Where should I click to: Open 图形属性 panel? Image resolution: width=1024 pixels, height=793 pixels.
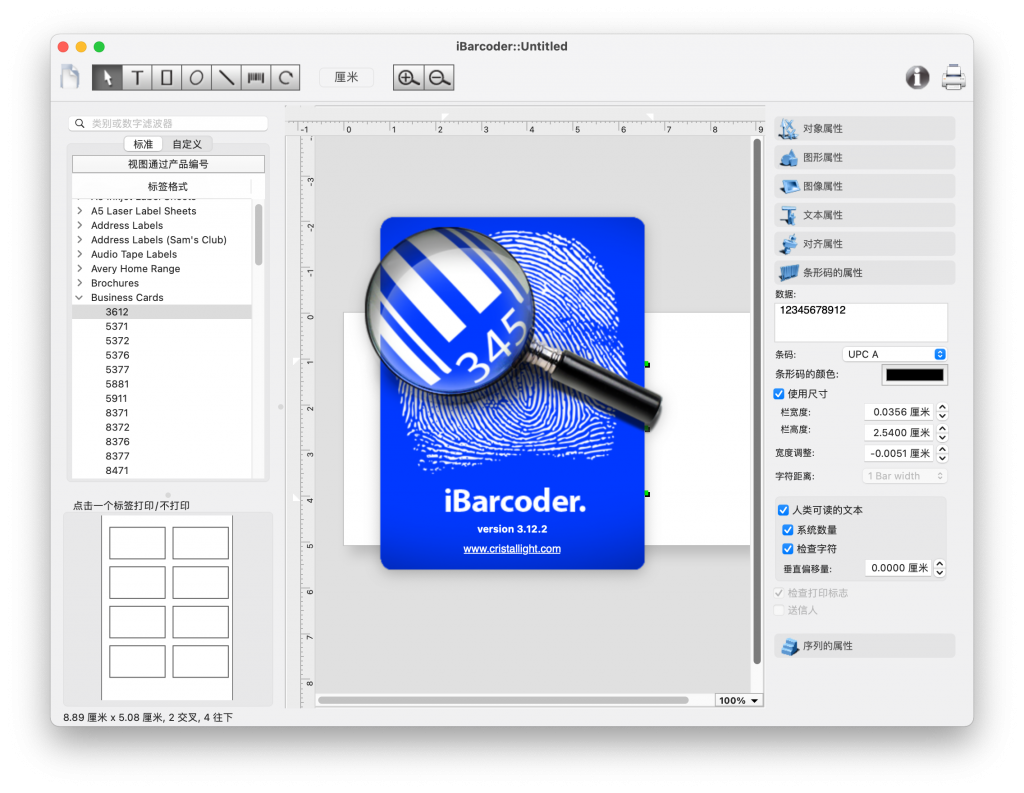pyautogui.click(x=865, y=157)
